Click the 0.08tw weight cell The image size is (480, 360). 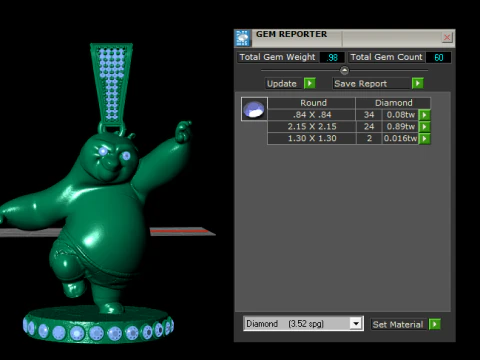[x=400, y=115]
